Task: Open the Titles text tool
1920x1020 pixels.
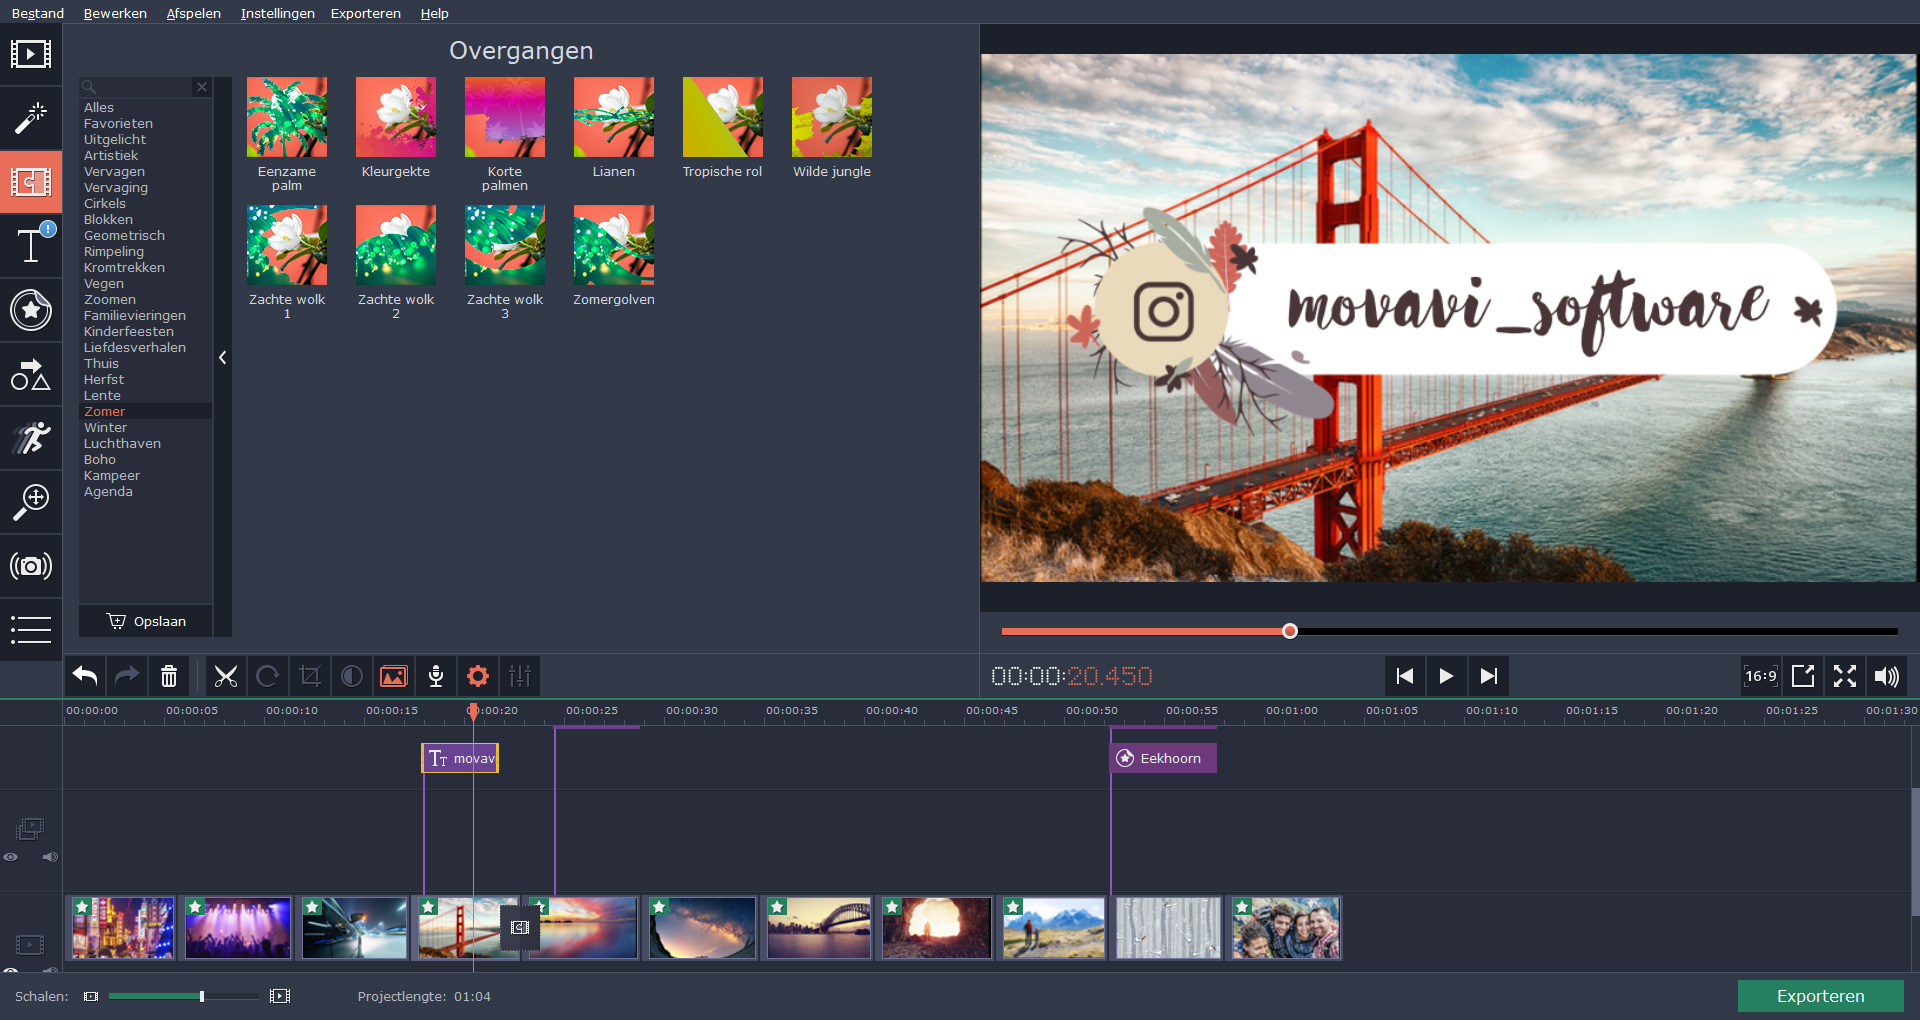Action: point(30,245)
